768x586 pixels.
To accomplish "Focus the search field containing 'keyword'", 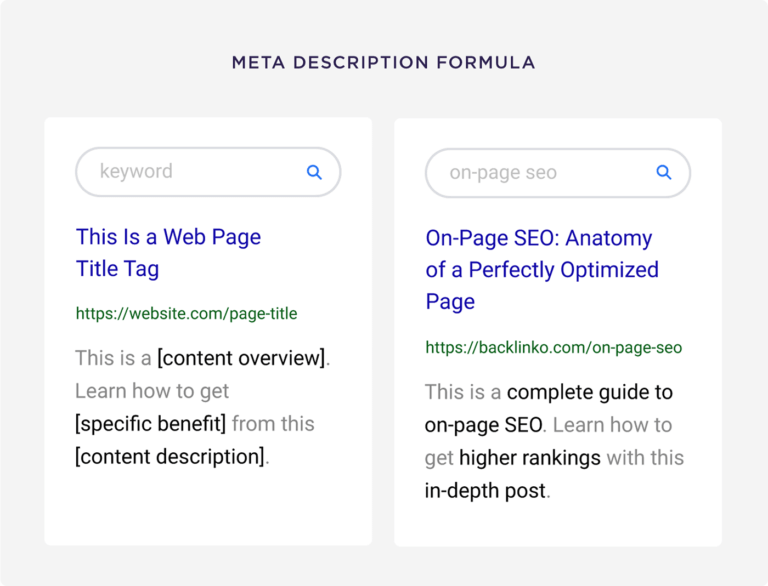I will click(190, 172).
